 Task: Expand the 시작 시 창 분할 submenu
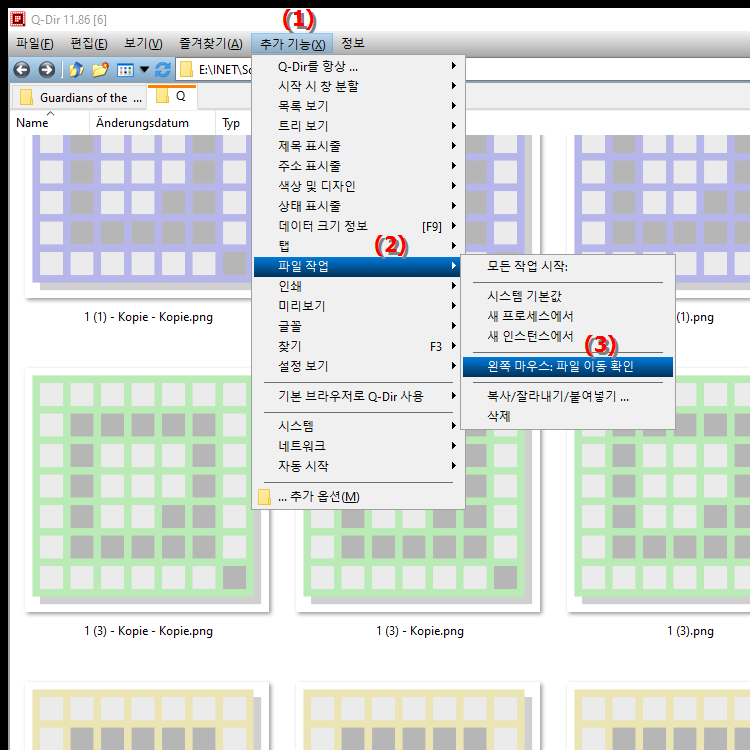[x=358, y=86]
